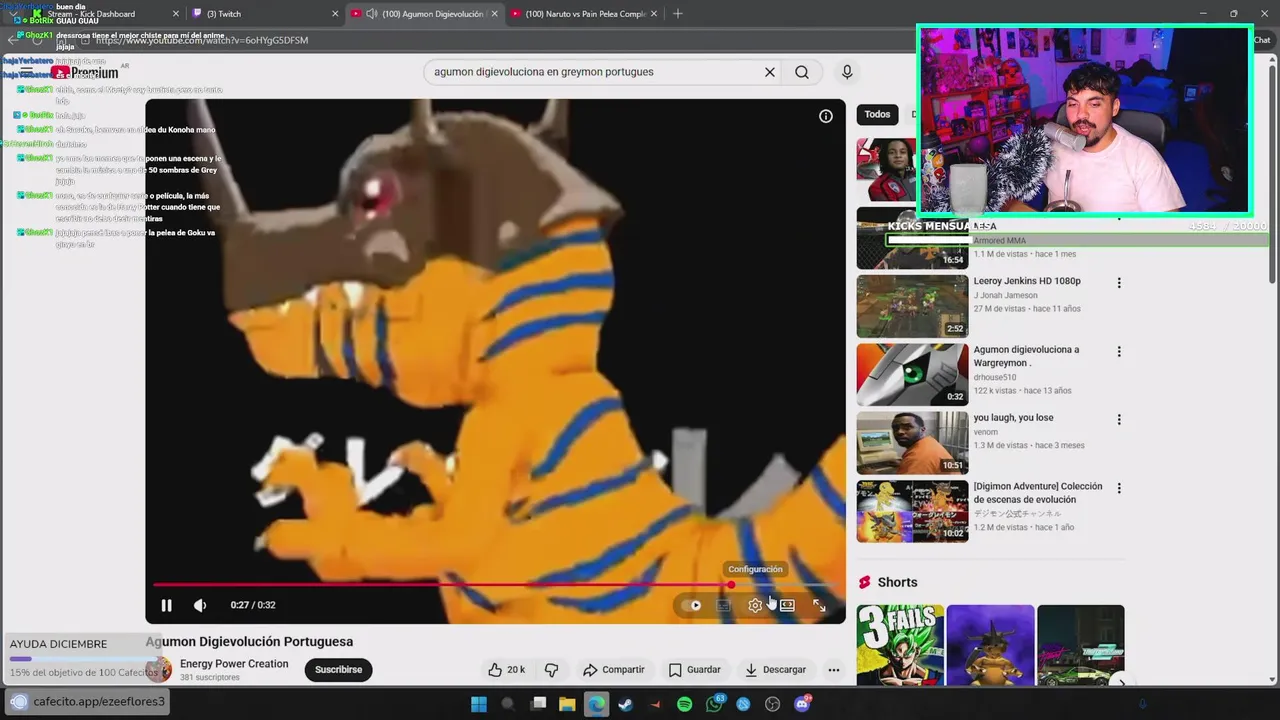Click the drhouse510 channel name
The height and width of the screenshot is (720, 1280).
995,377
